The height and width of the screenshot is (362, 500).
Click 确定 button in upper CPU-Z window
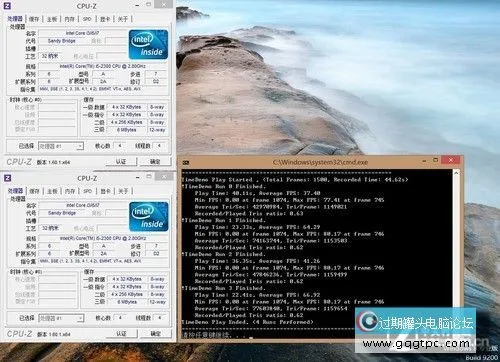(155, 162)
